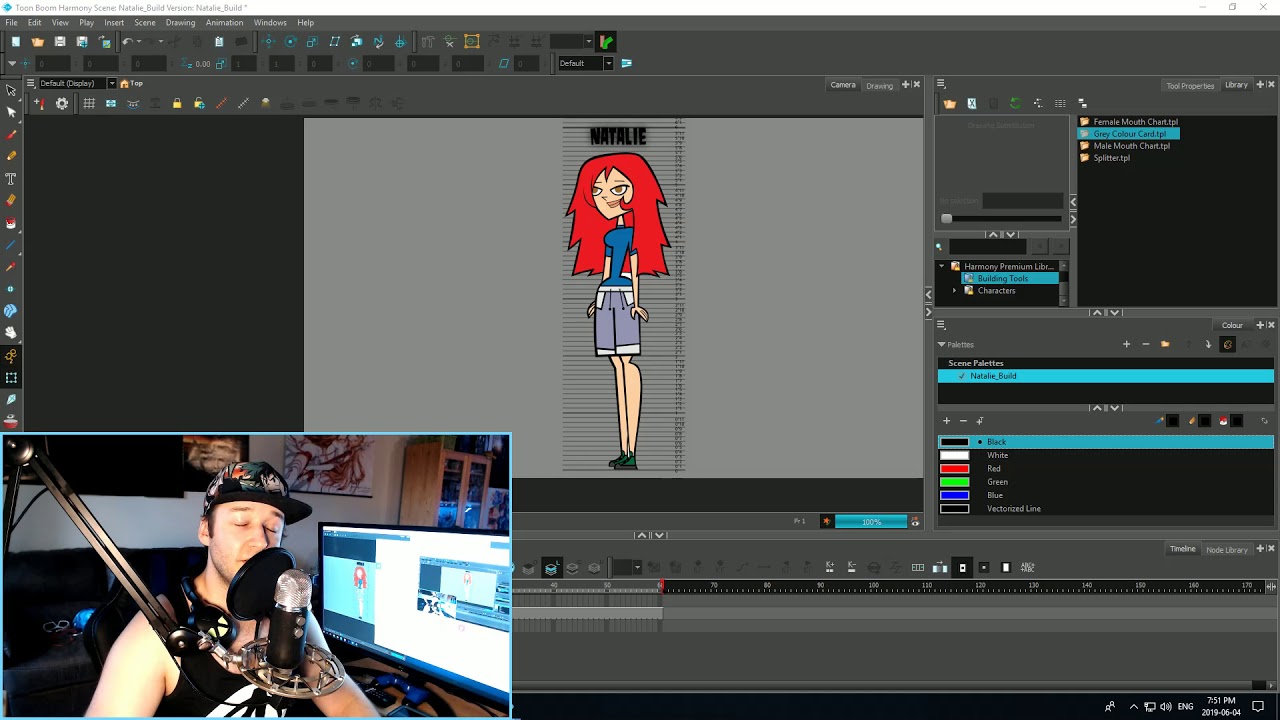1280x720 pixels.
Task: Open the Camera view settings gear
Action: pyautogui.click(x=62, y=104)
